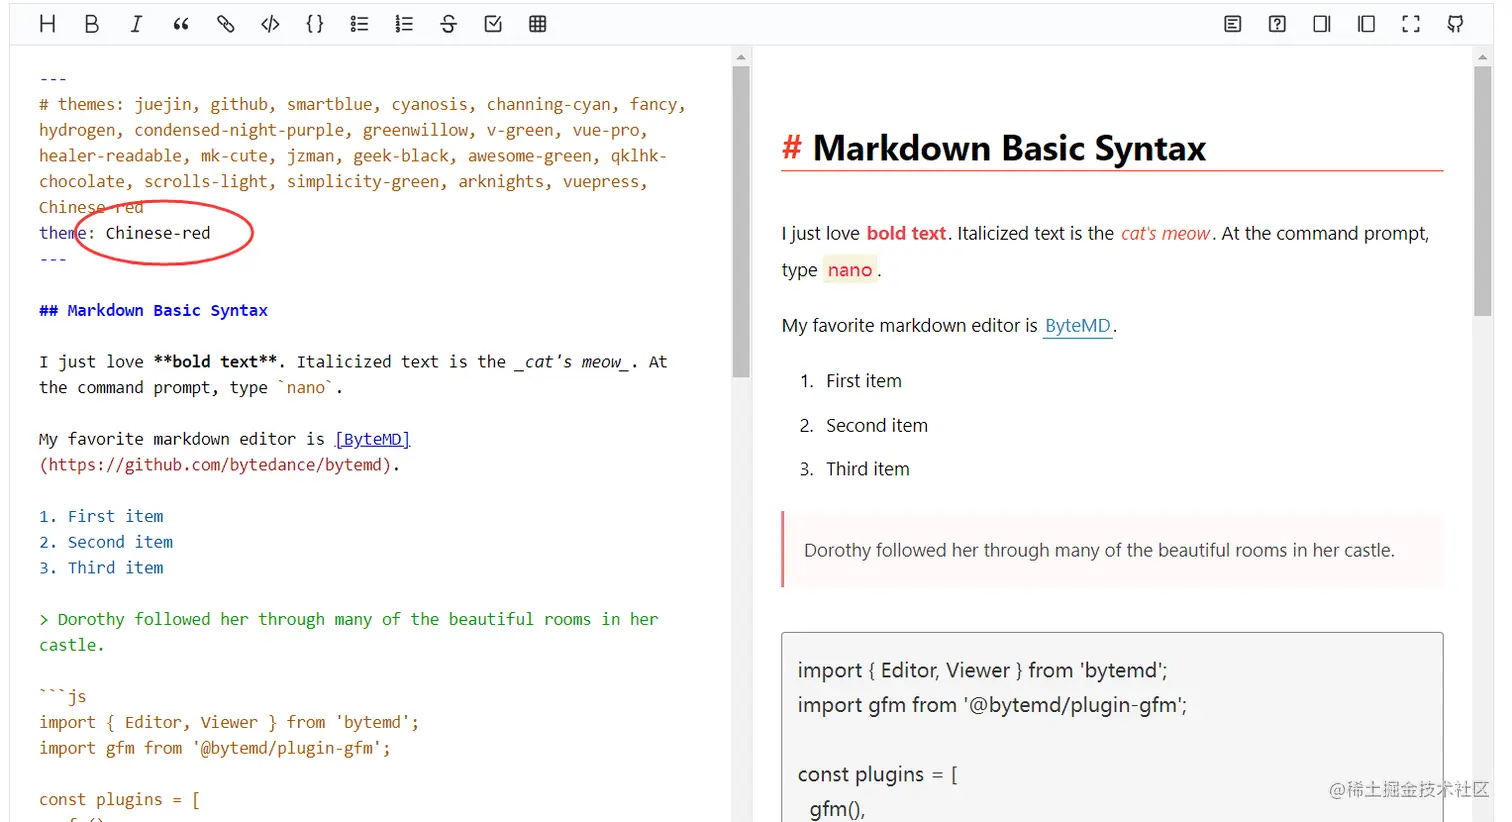Click the 'nano' inline code in preview
1512x822 pixels.
(x=850, y=270)
